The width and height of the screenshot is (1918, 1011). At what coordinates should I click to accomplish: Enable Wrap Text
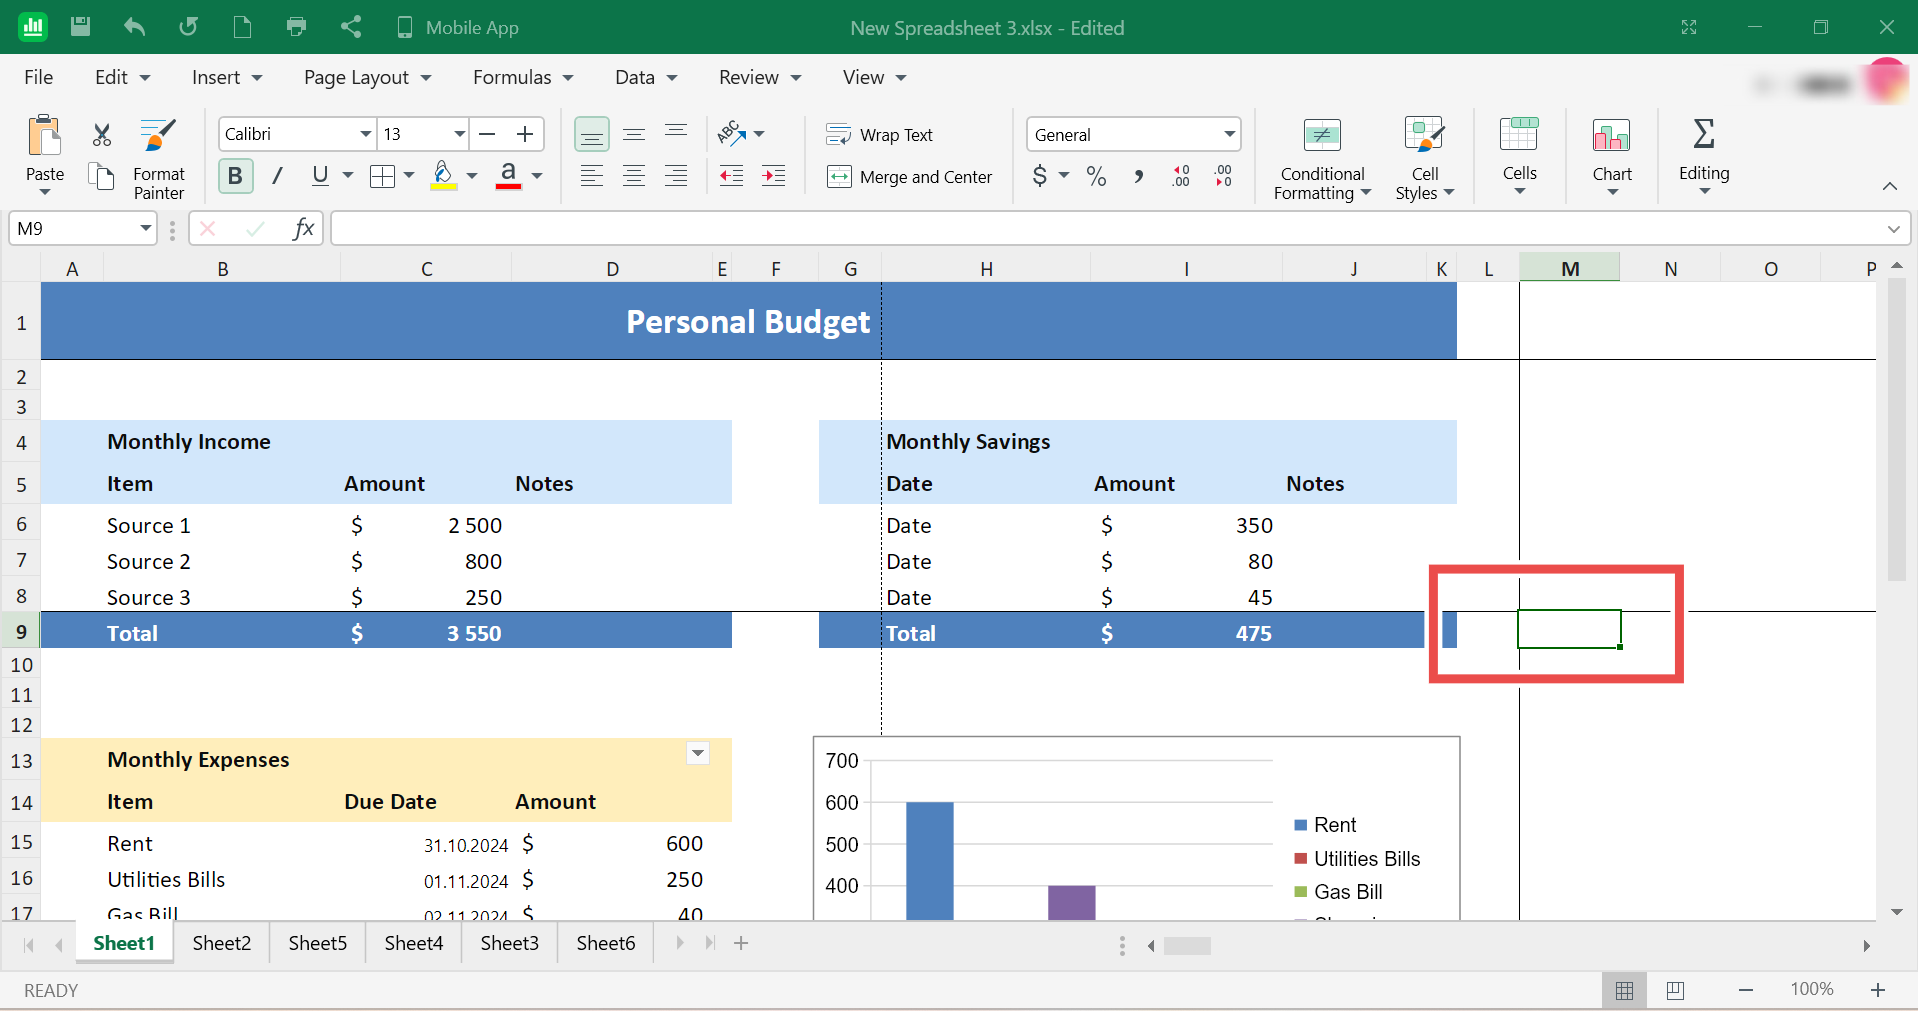879,135
